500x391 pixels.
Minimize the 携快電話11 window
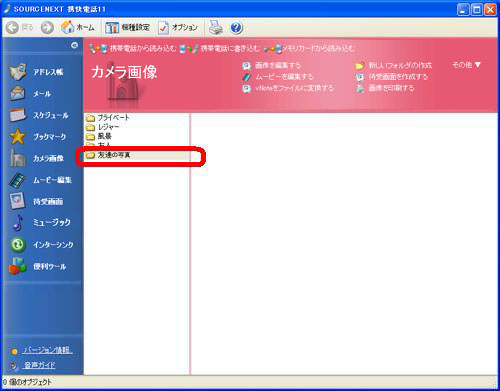463,9
